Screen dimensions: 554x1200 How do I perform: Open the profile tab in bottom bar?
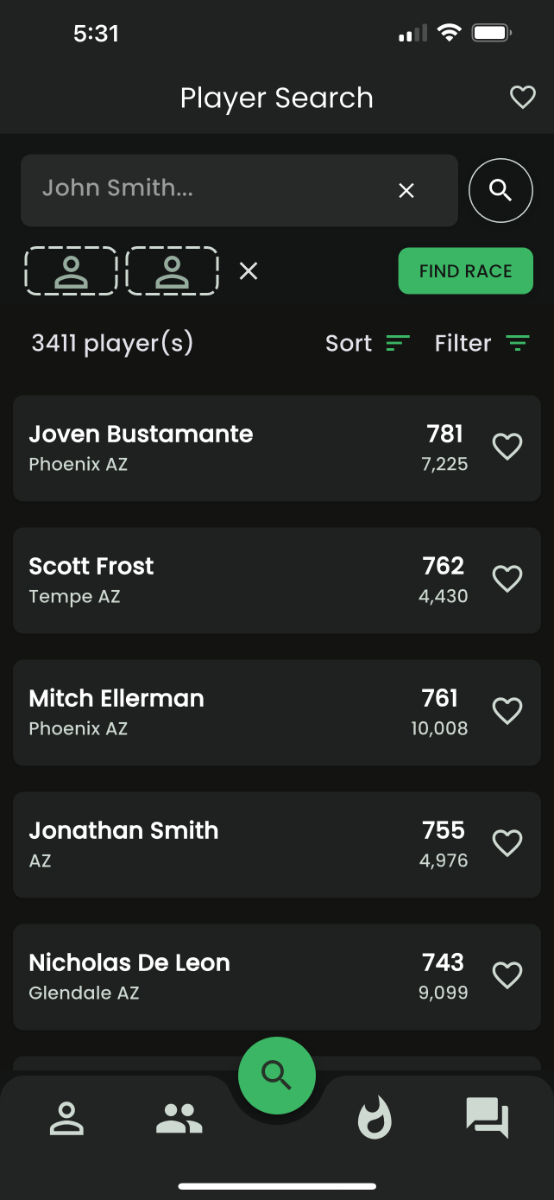(67, 1118)
